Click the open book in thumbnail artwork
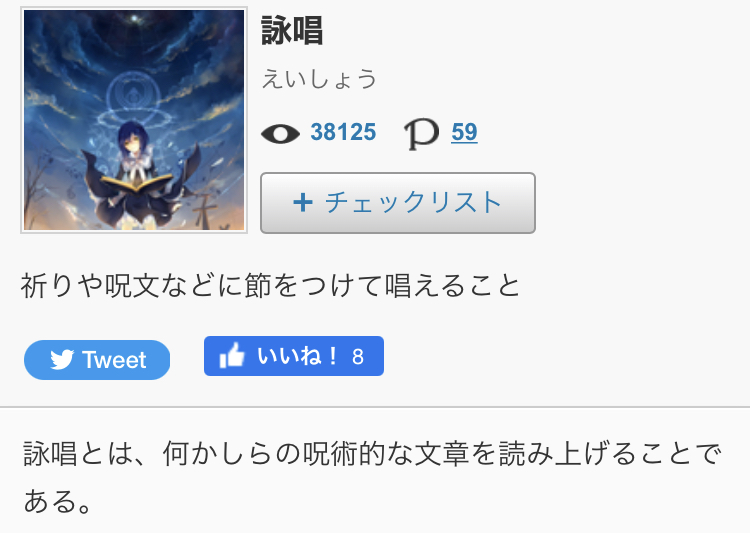This screenshot has width=750, height=533. click(x=136, y=184)
